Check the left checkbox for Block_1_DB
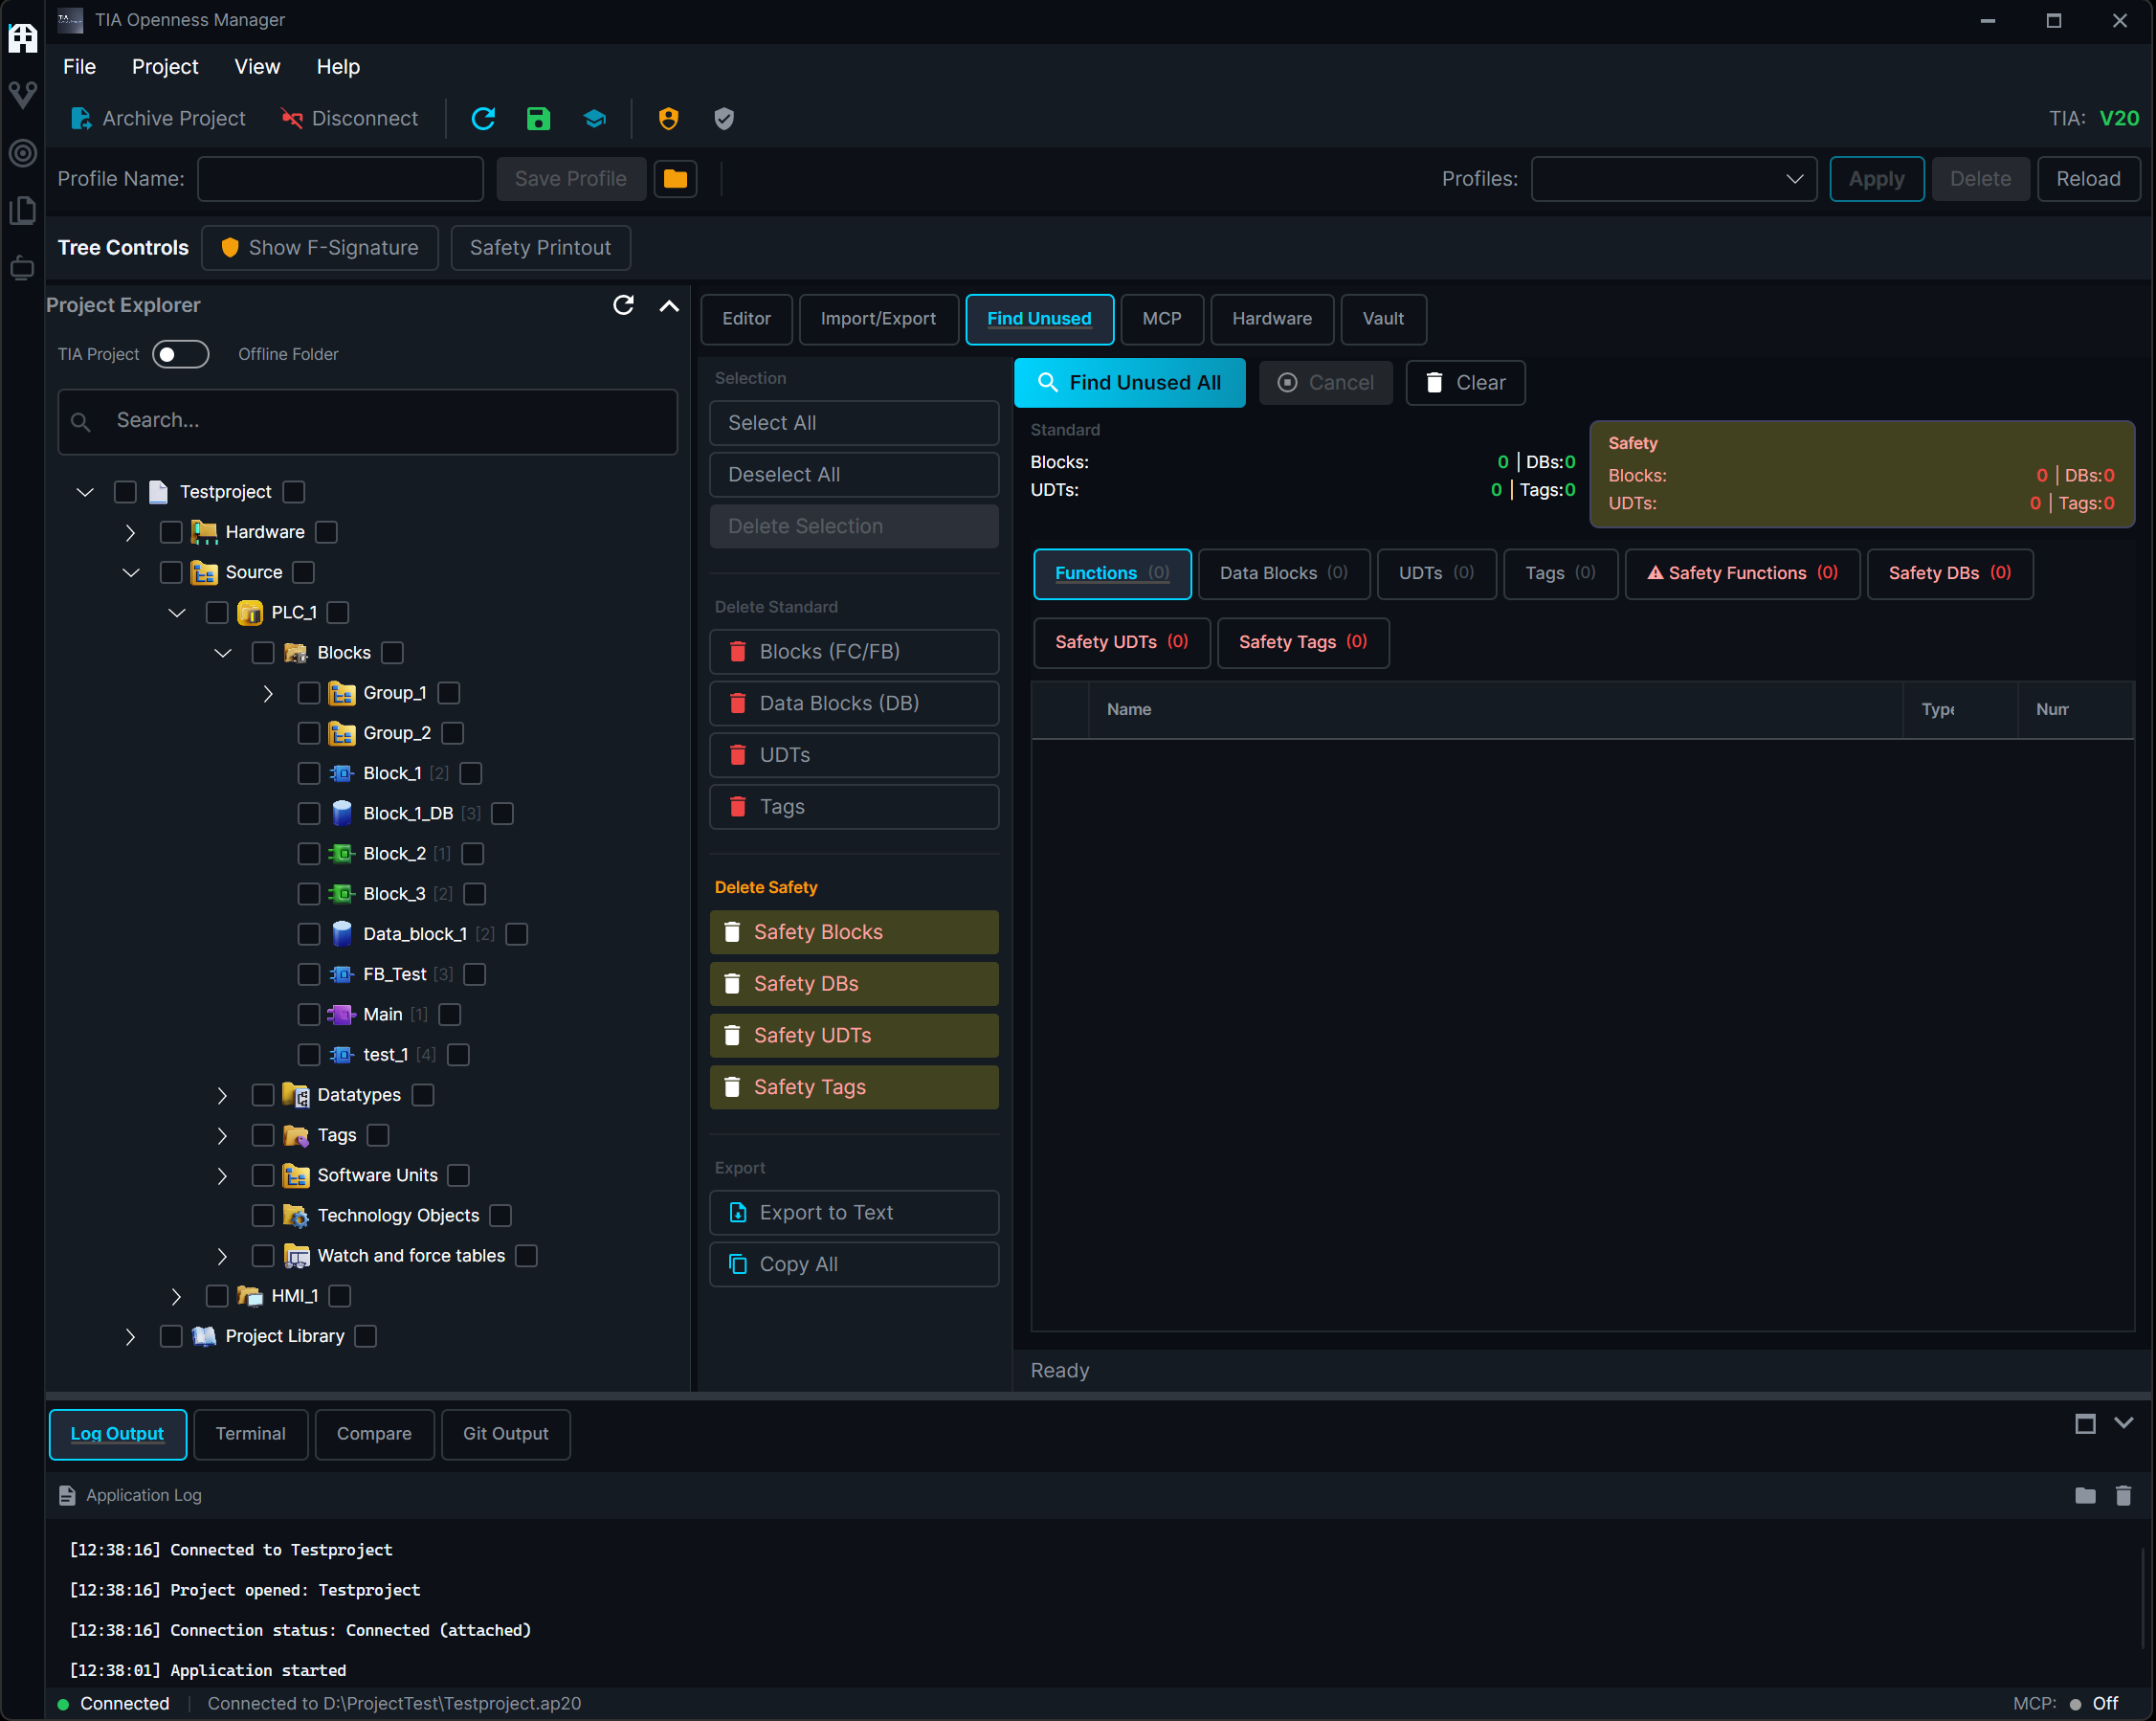Viewport: 2156px width, 1721px height. click(x=309, y=814)
